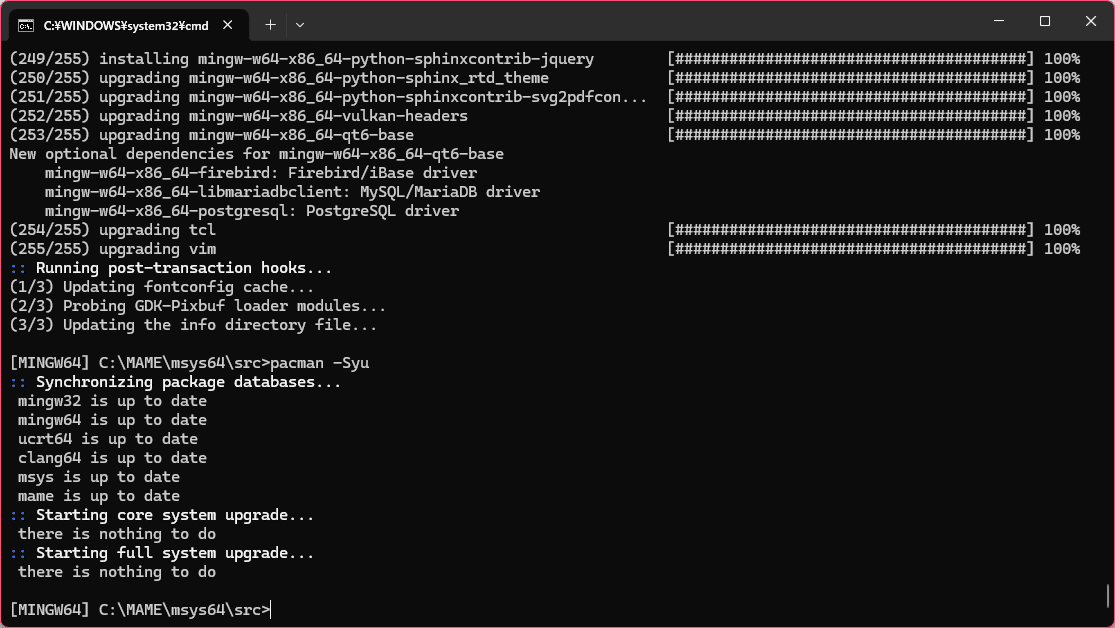1115x628 pixels.
Task: Click the minimize icon in the title bar
Action: click(997, 21)
